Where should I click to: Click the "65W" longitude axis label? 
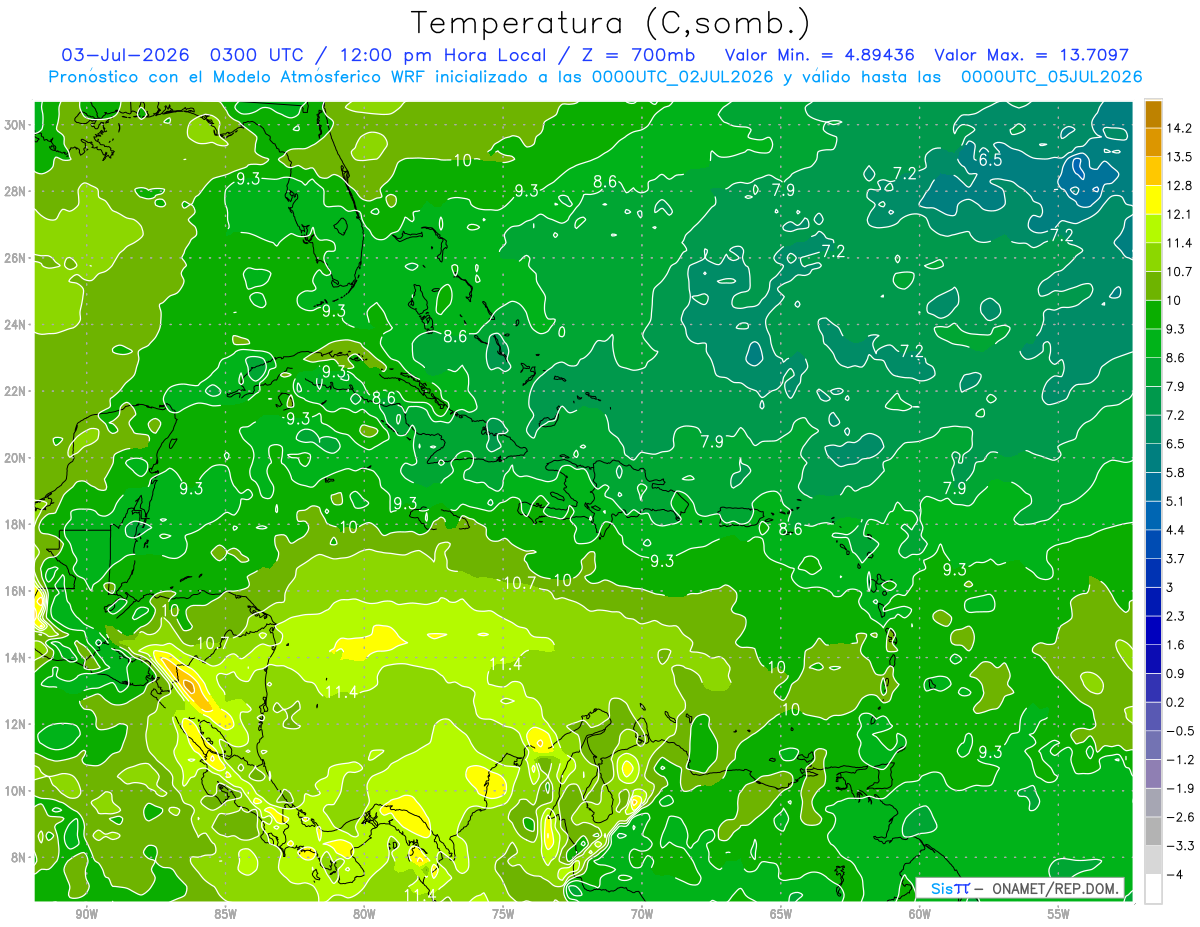pyautogui.click(x=781, y=915)
